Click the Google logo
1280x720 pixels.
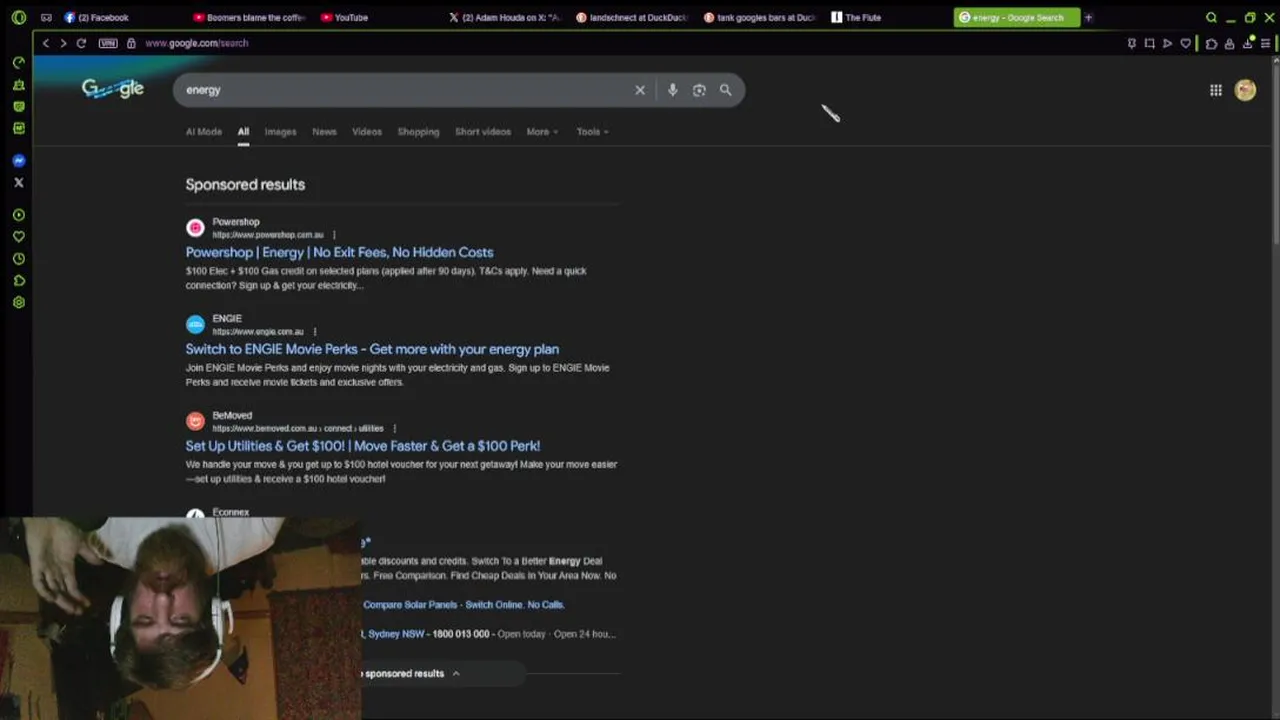113,89
